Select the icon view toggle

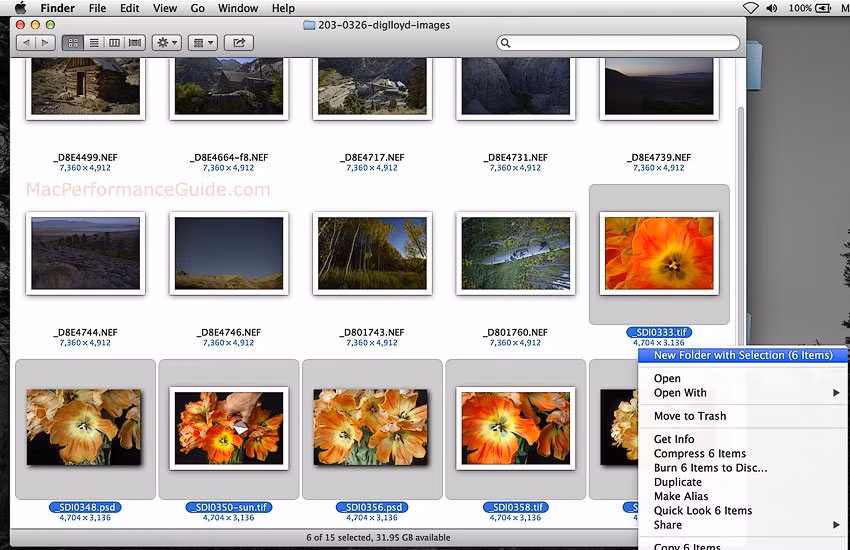[x=73, y=43]
